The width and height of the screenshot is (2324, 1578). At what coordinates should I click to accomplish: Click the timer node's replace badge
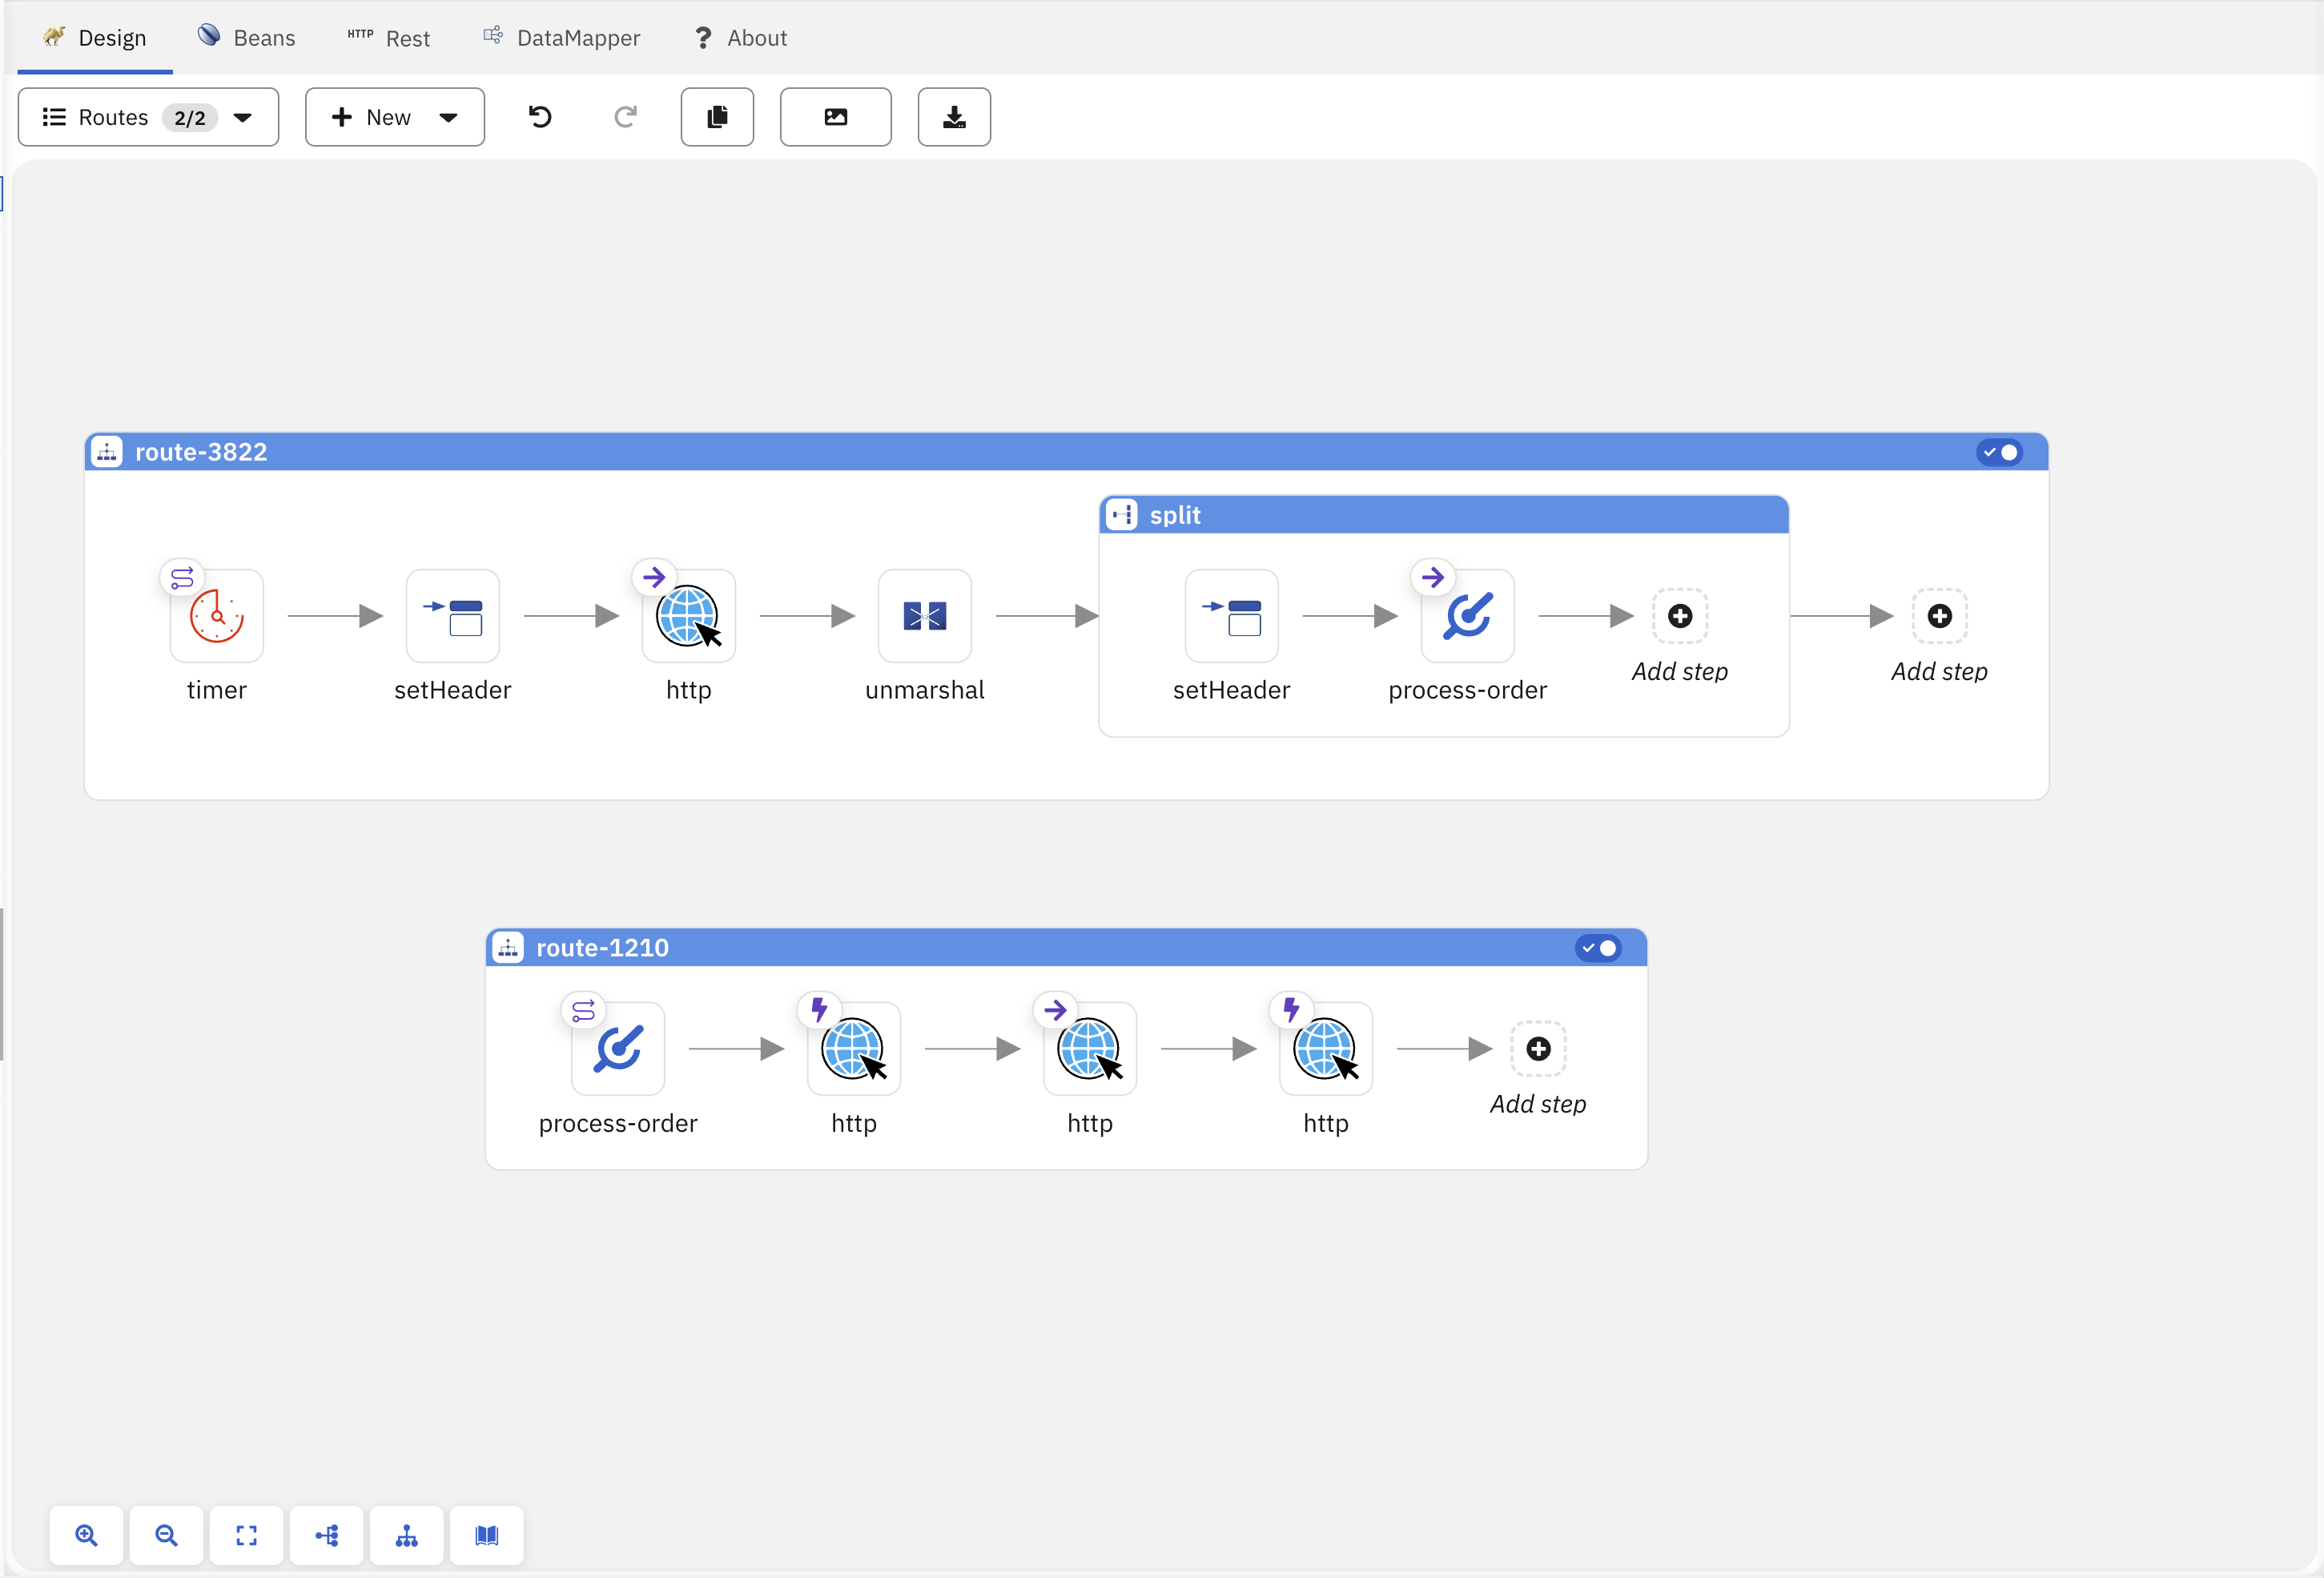pyautogui.click(x=182, y=578)
